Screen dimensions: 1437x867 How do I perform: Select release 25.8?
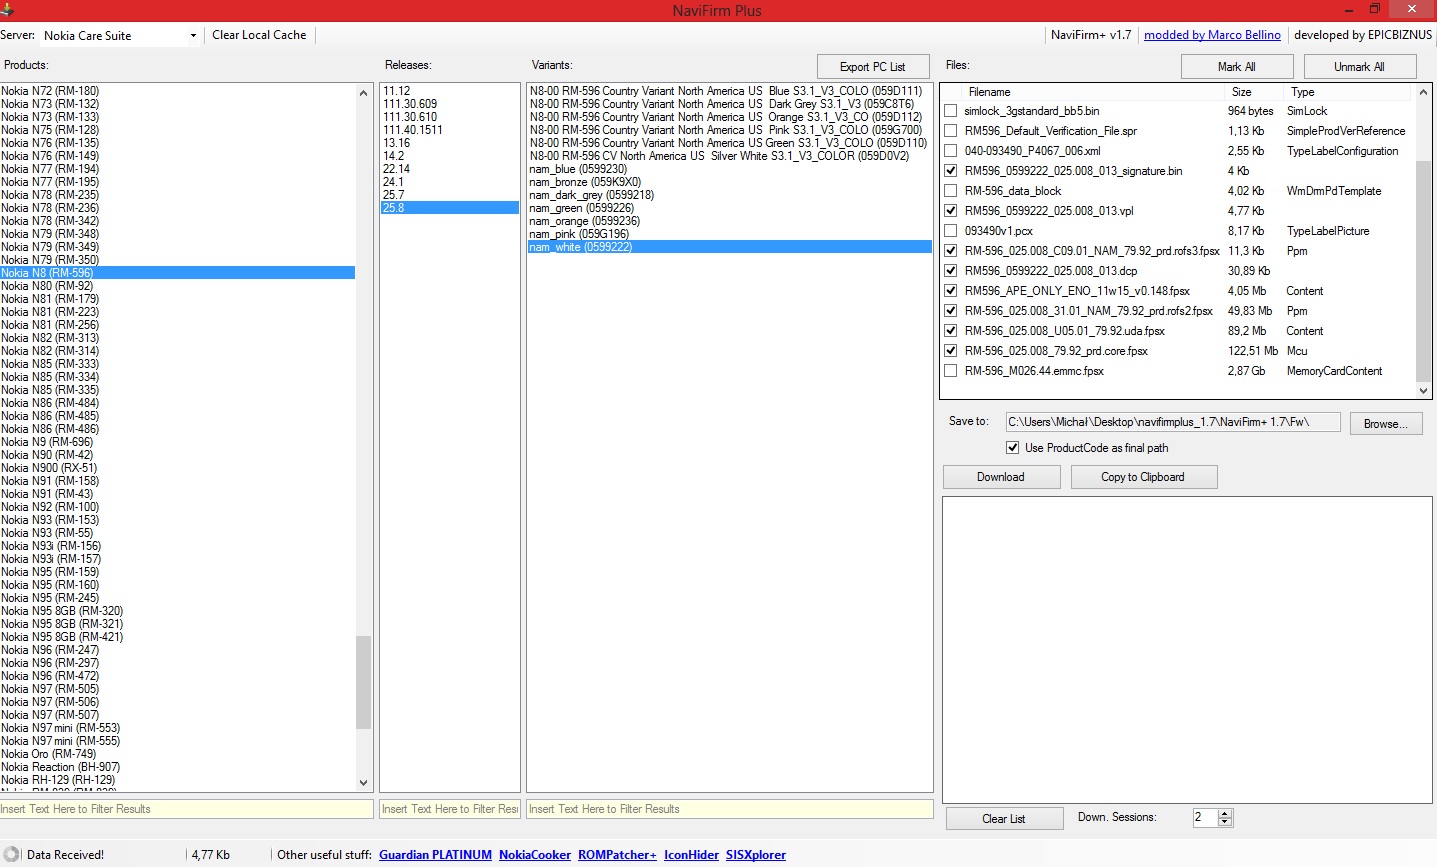[450, 208]
